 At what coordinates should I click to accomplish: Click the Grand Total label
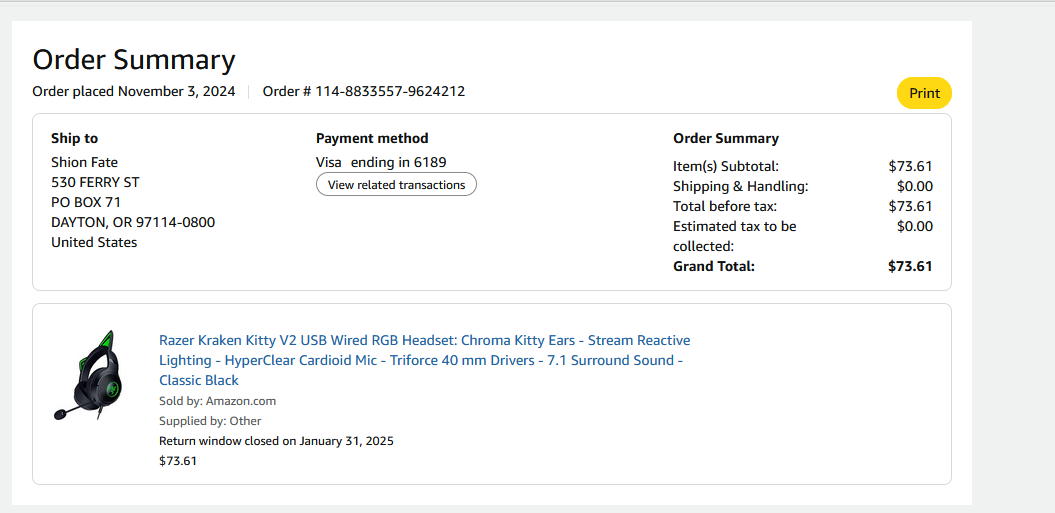click(x=714, y=266)
